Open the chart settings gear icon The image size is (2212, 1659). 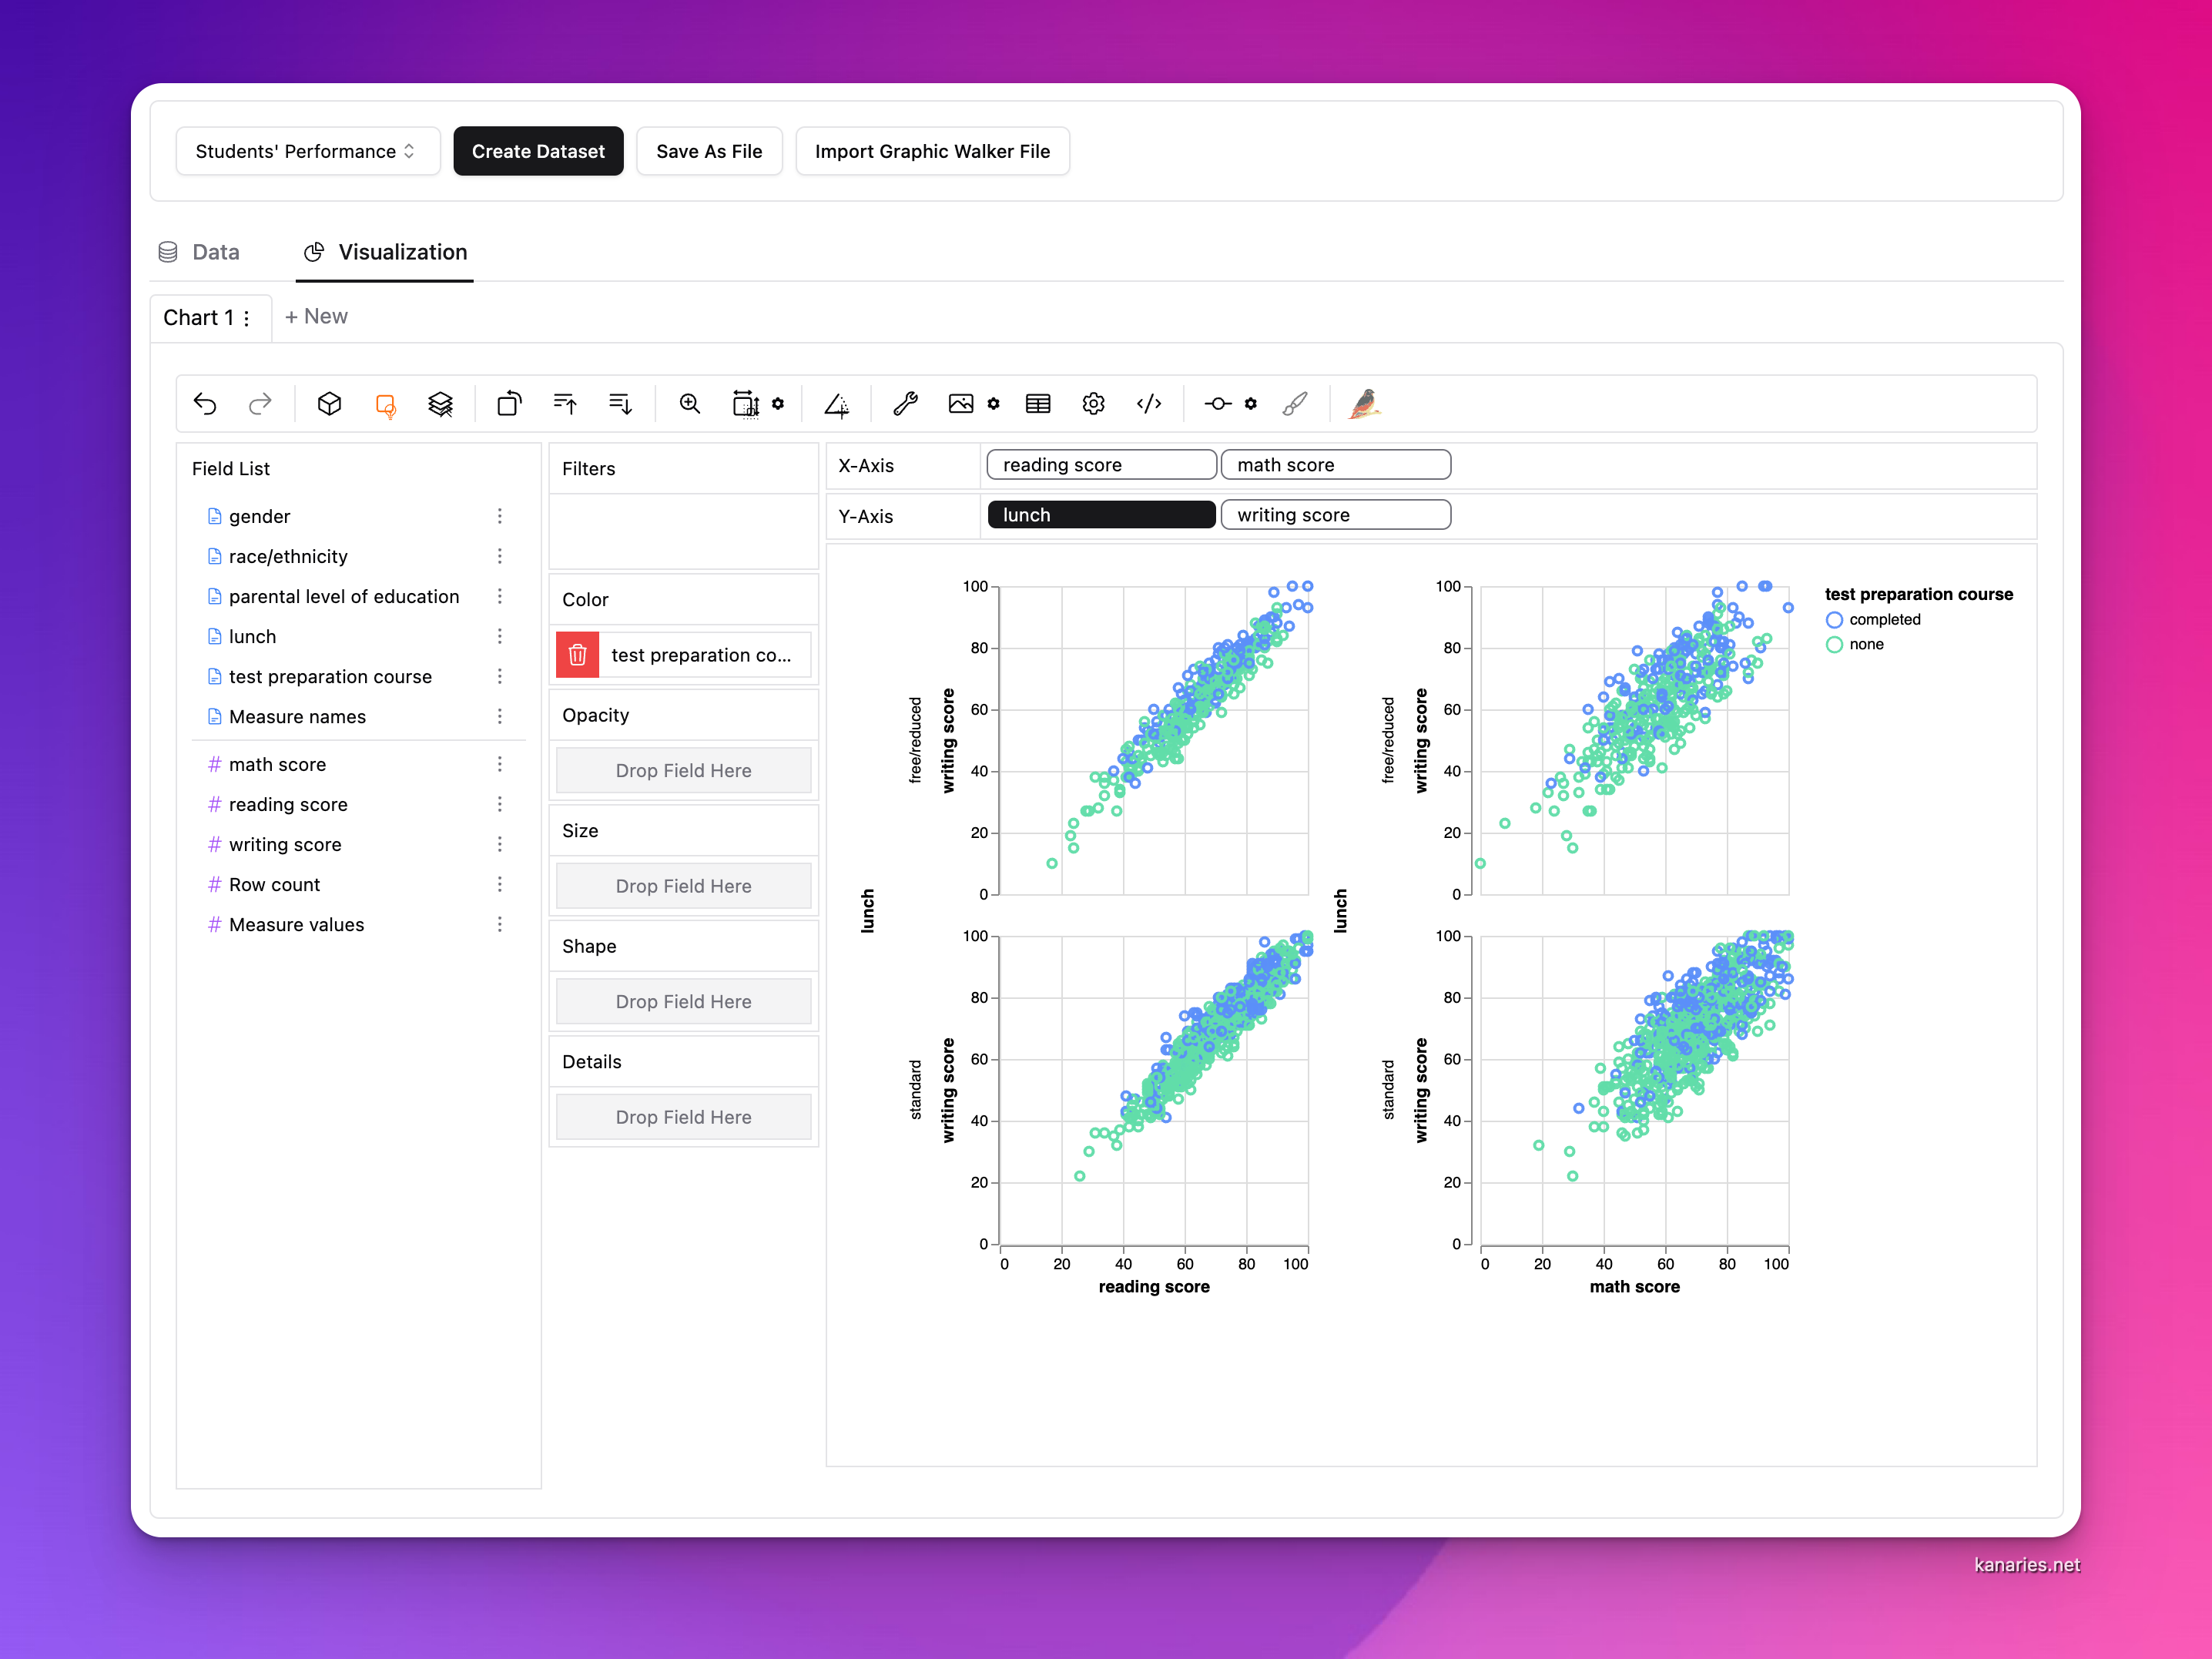pyautogui.click(x=1093, y=404)
